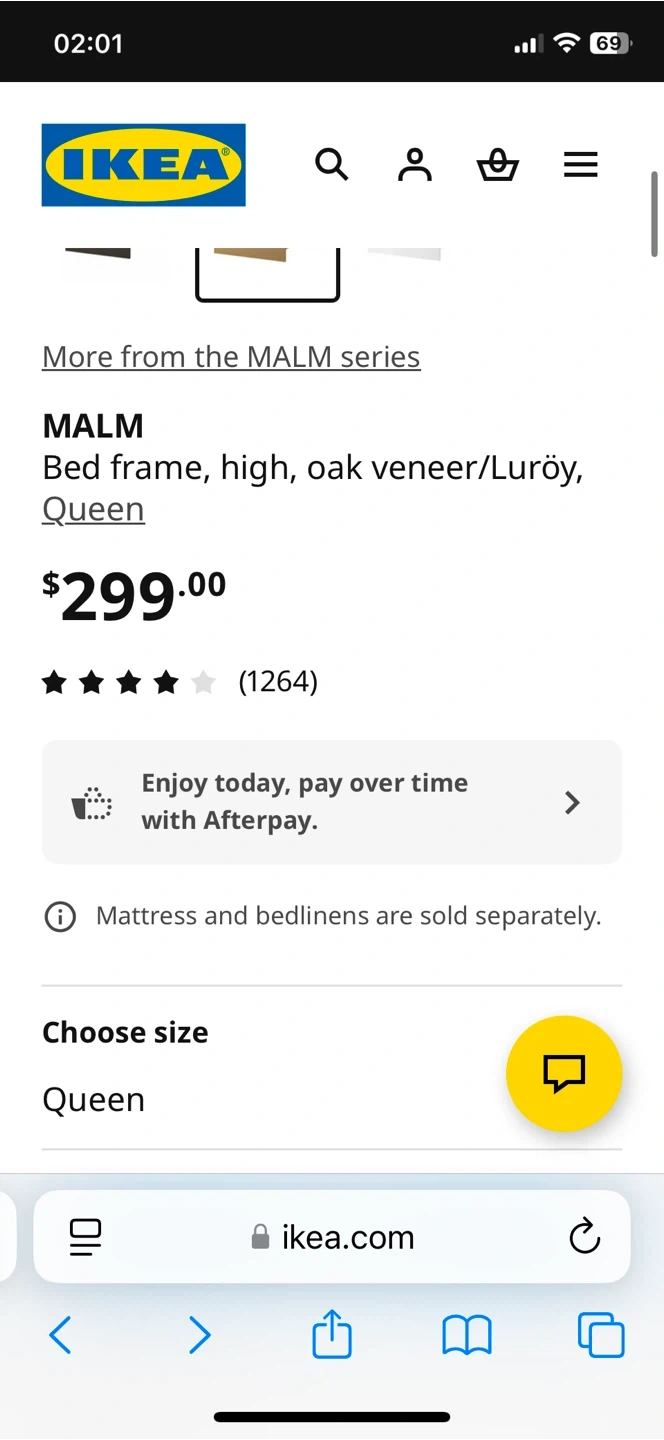Select the white color thumbnail
This screenshot has width=664, height=1440.
click(x=404, y=256)
